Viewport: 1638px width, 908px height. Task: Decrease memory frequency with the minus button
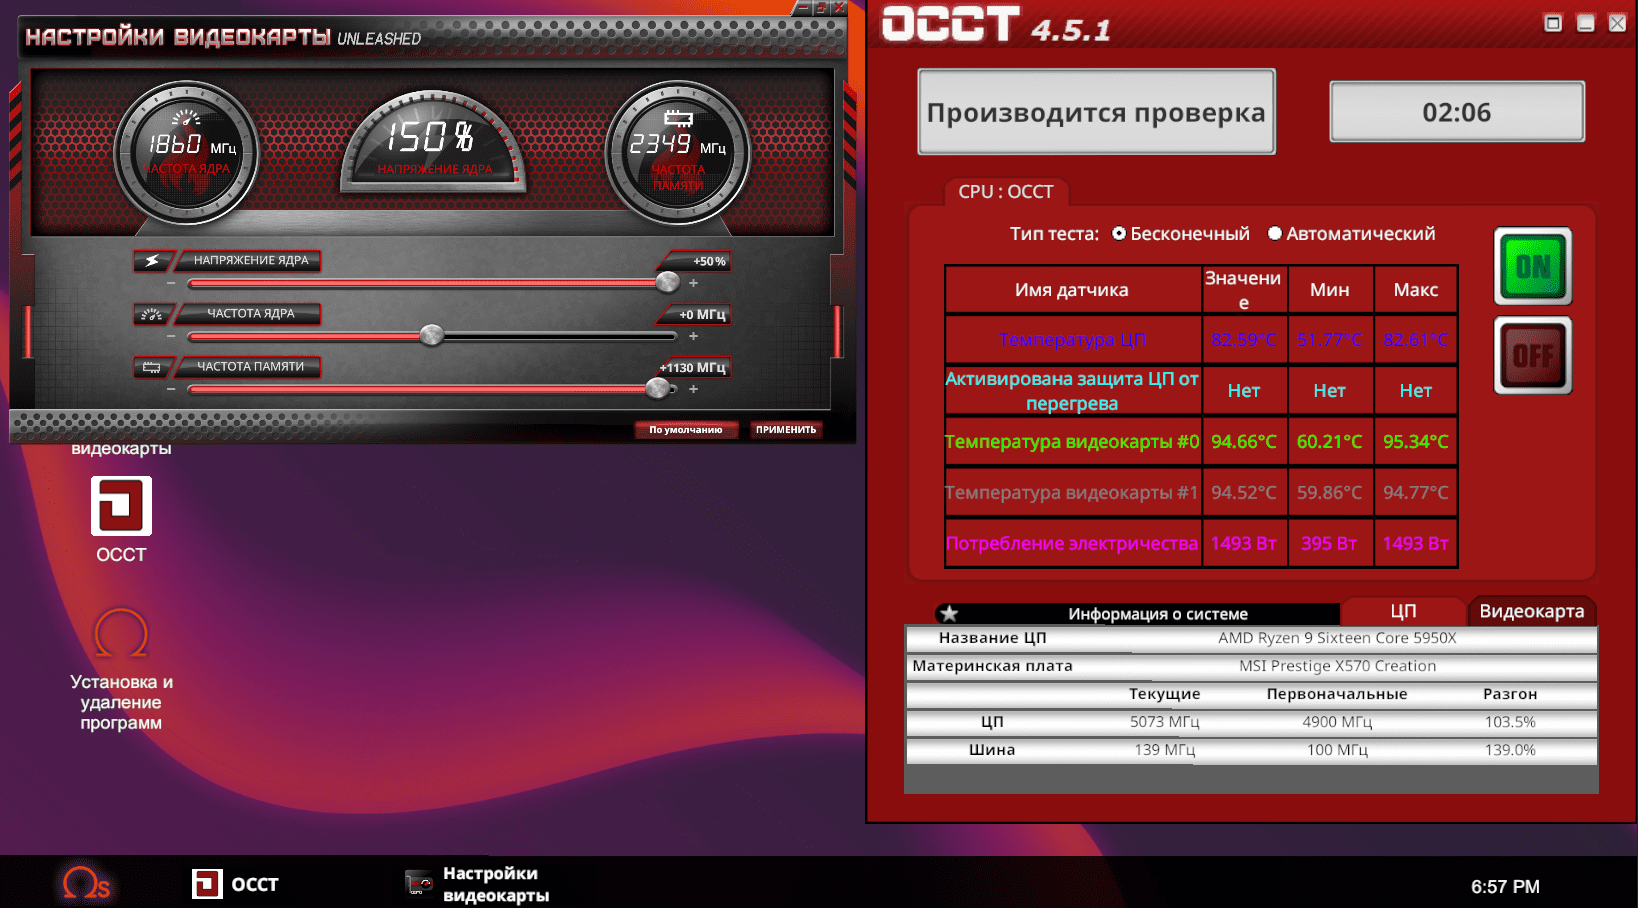[171, 389]
